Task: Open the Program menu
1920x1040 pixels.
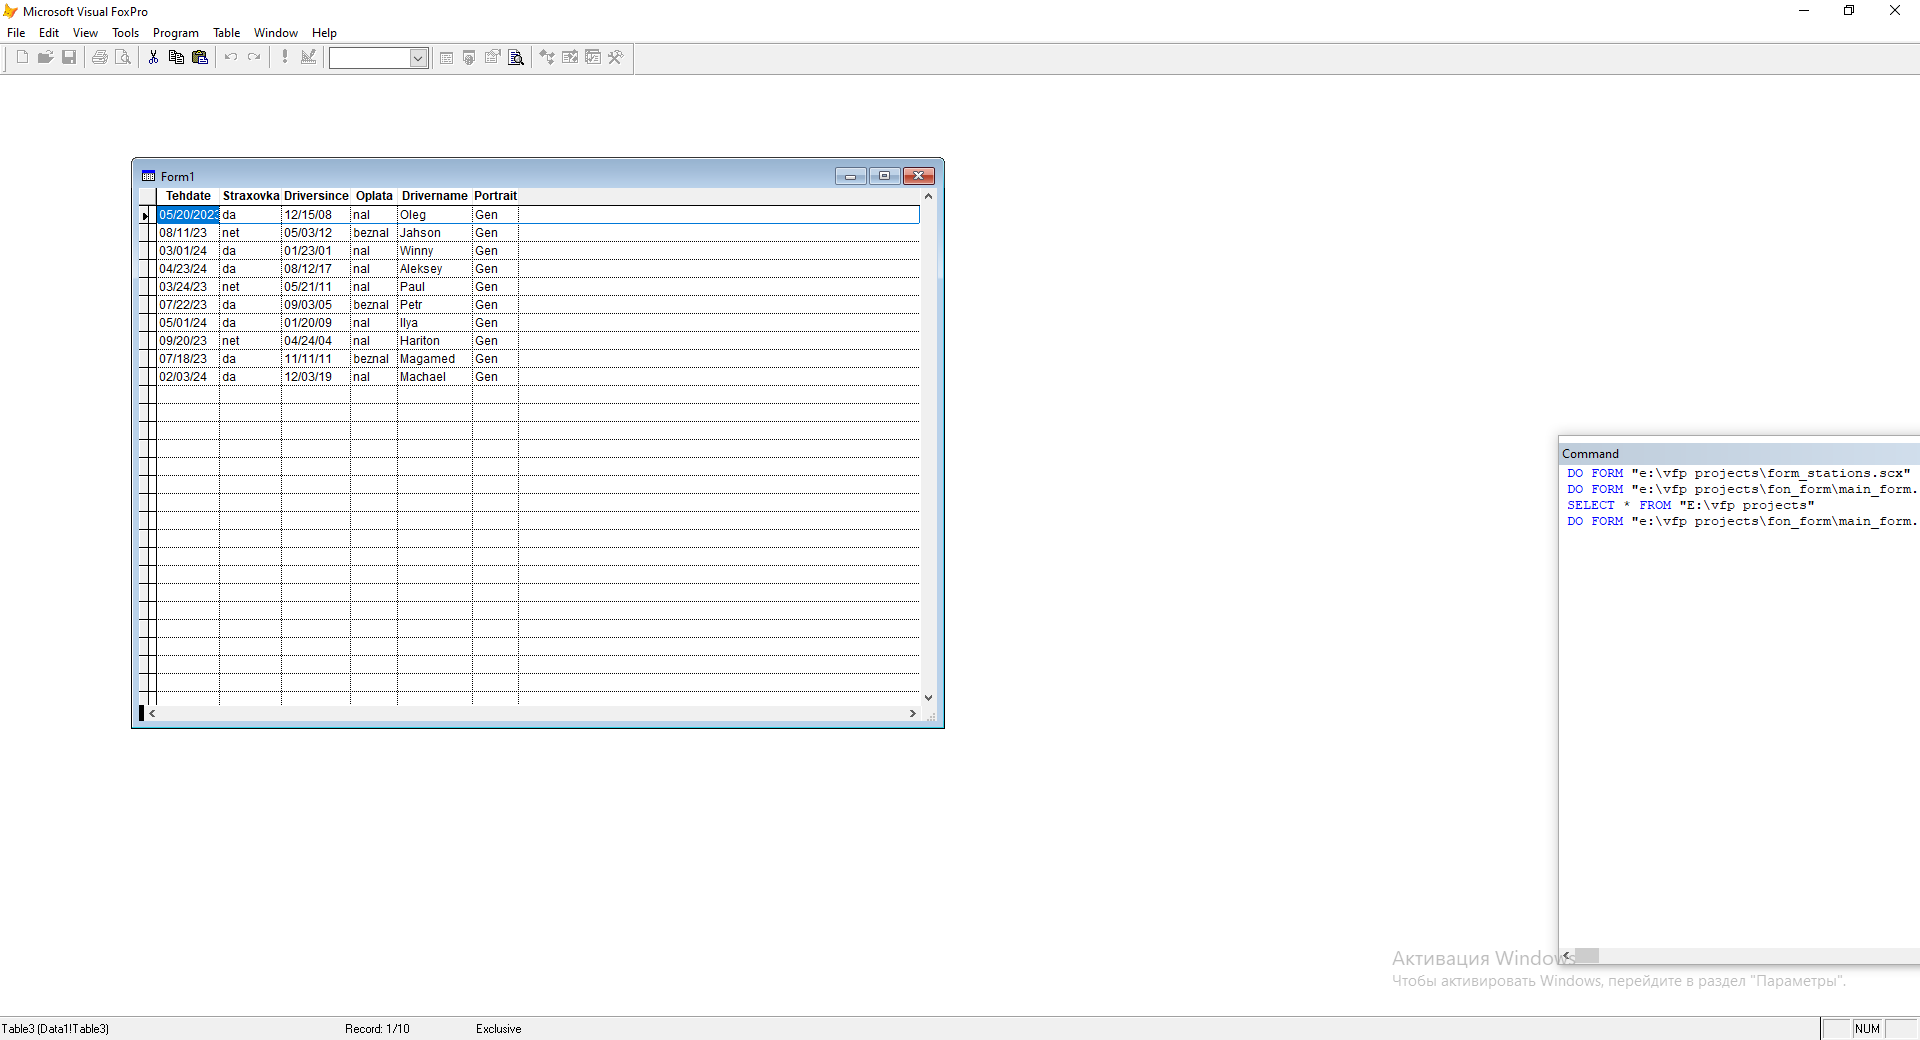Action: pyautogui.click(x=176, y=33)
